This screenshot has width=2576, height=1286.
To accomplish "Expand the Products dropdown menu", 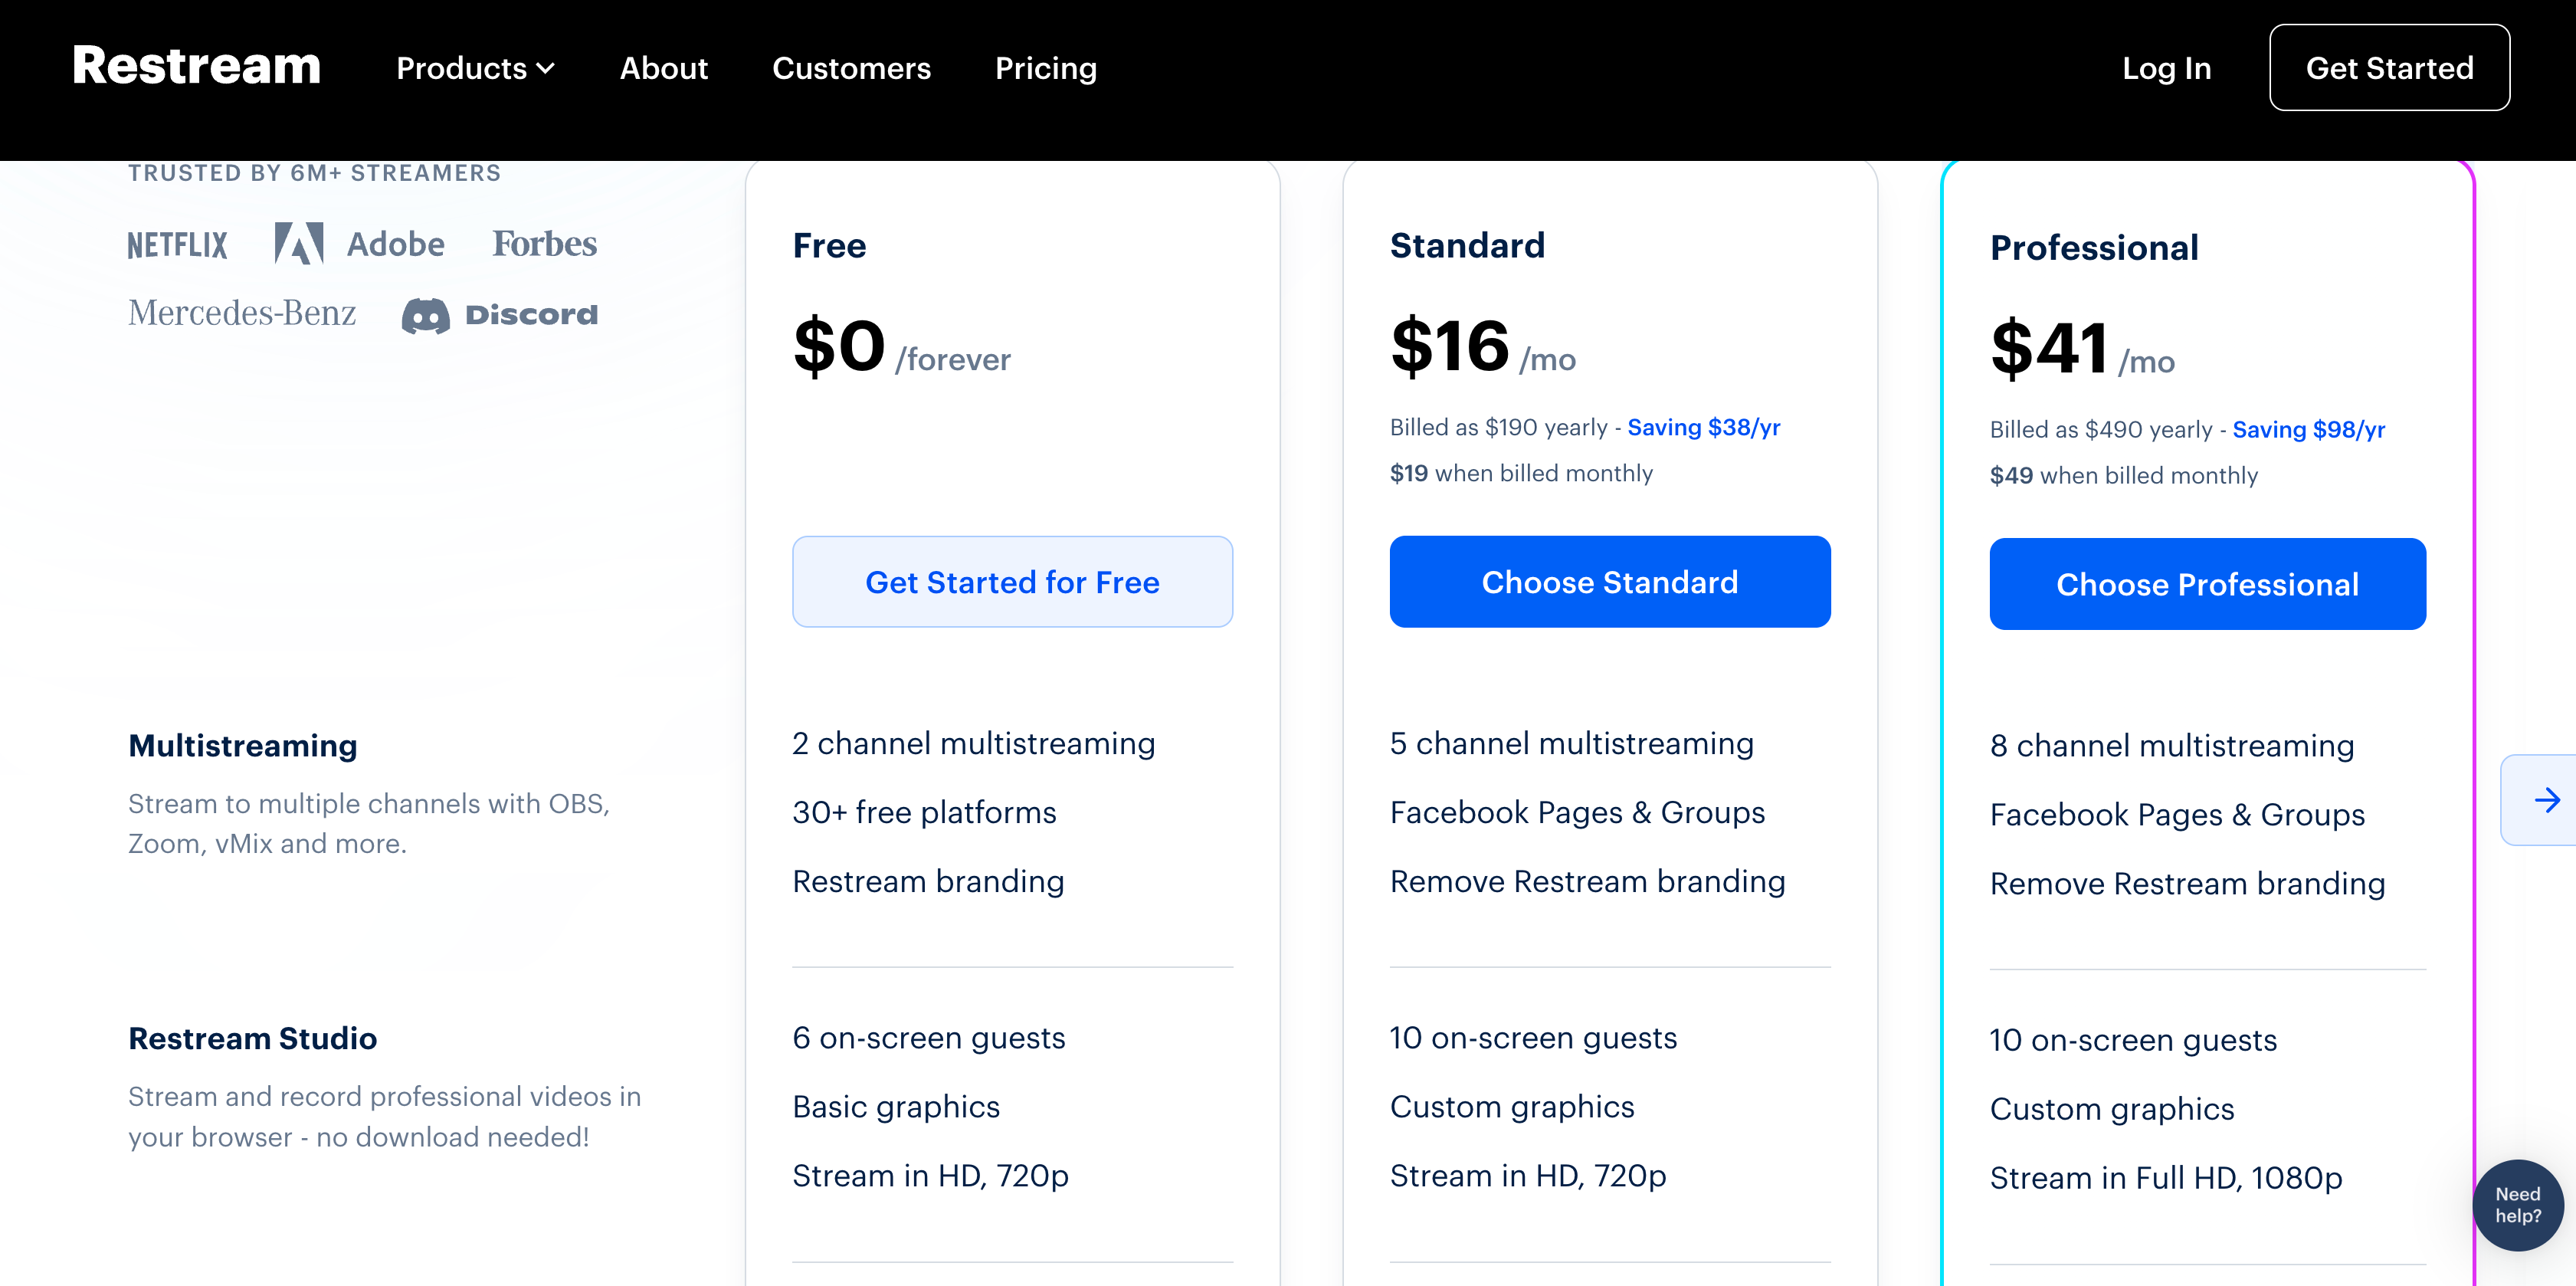I will point(475,68).
